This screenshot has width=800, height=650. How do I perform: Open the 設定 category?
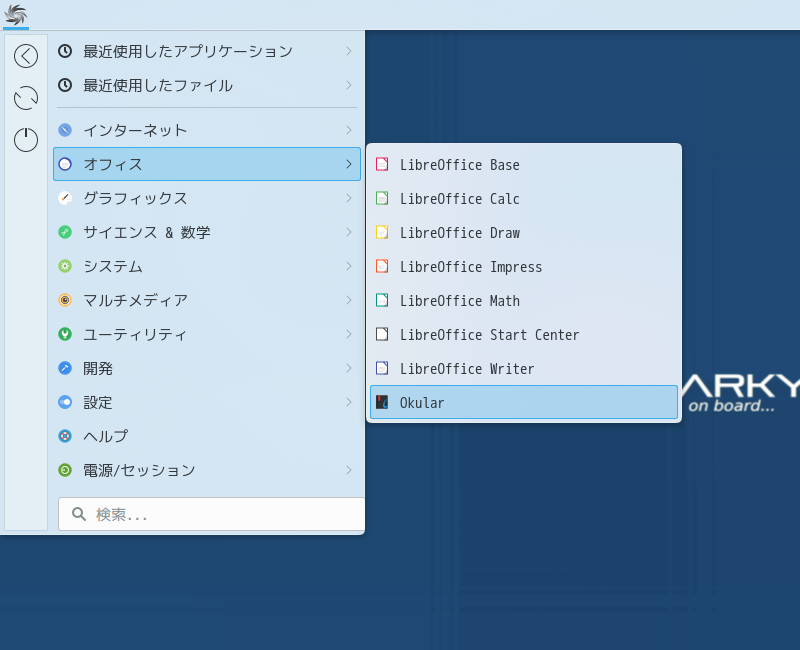pos(207,402)
